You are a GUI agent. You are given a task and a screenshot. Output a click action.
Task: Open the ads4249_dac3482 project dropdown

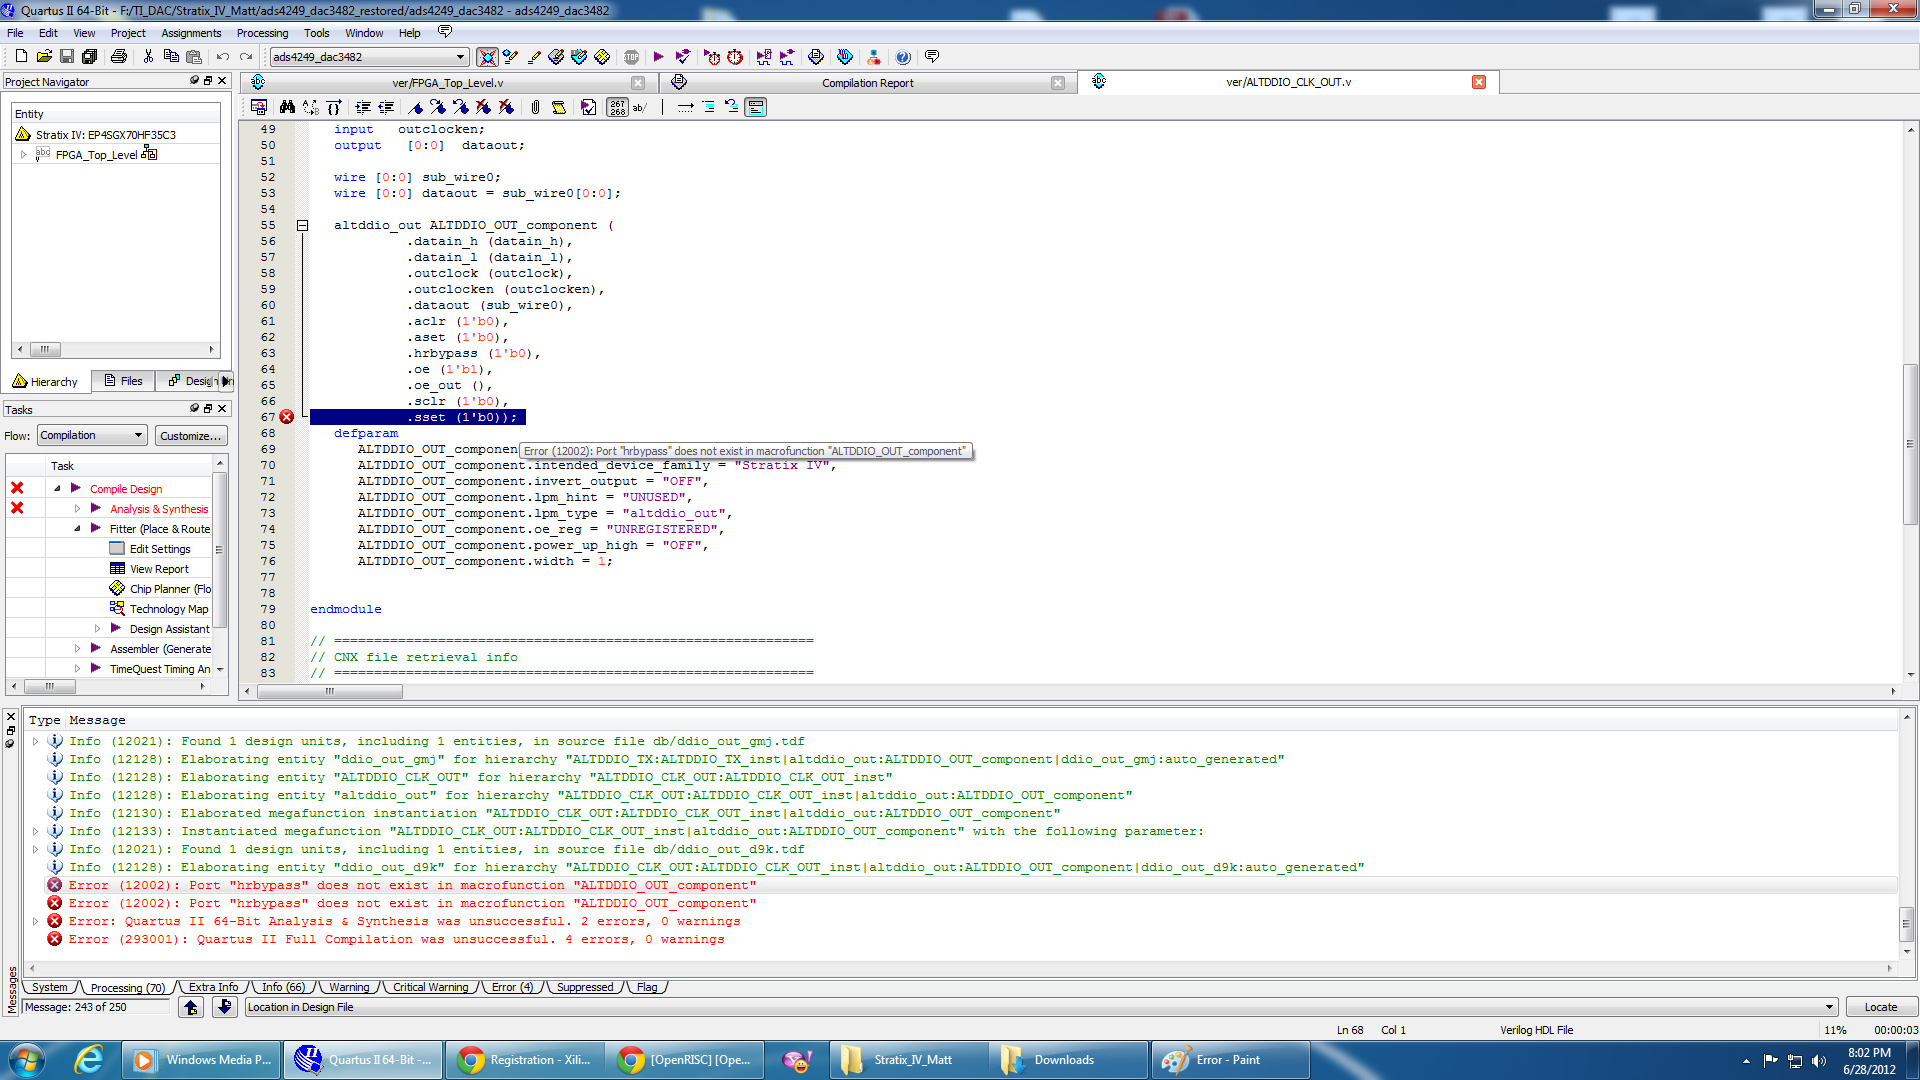pos(460,57)
